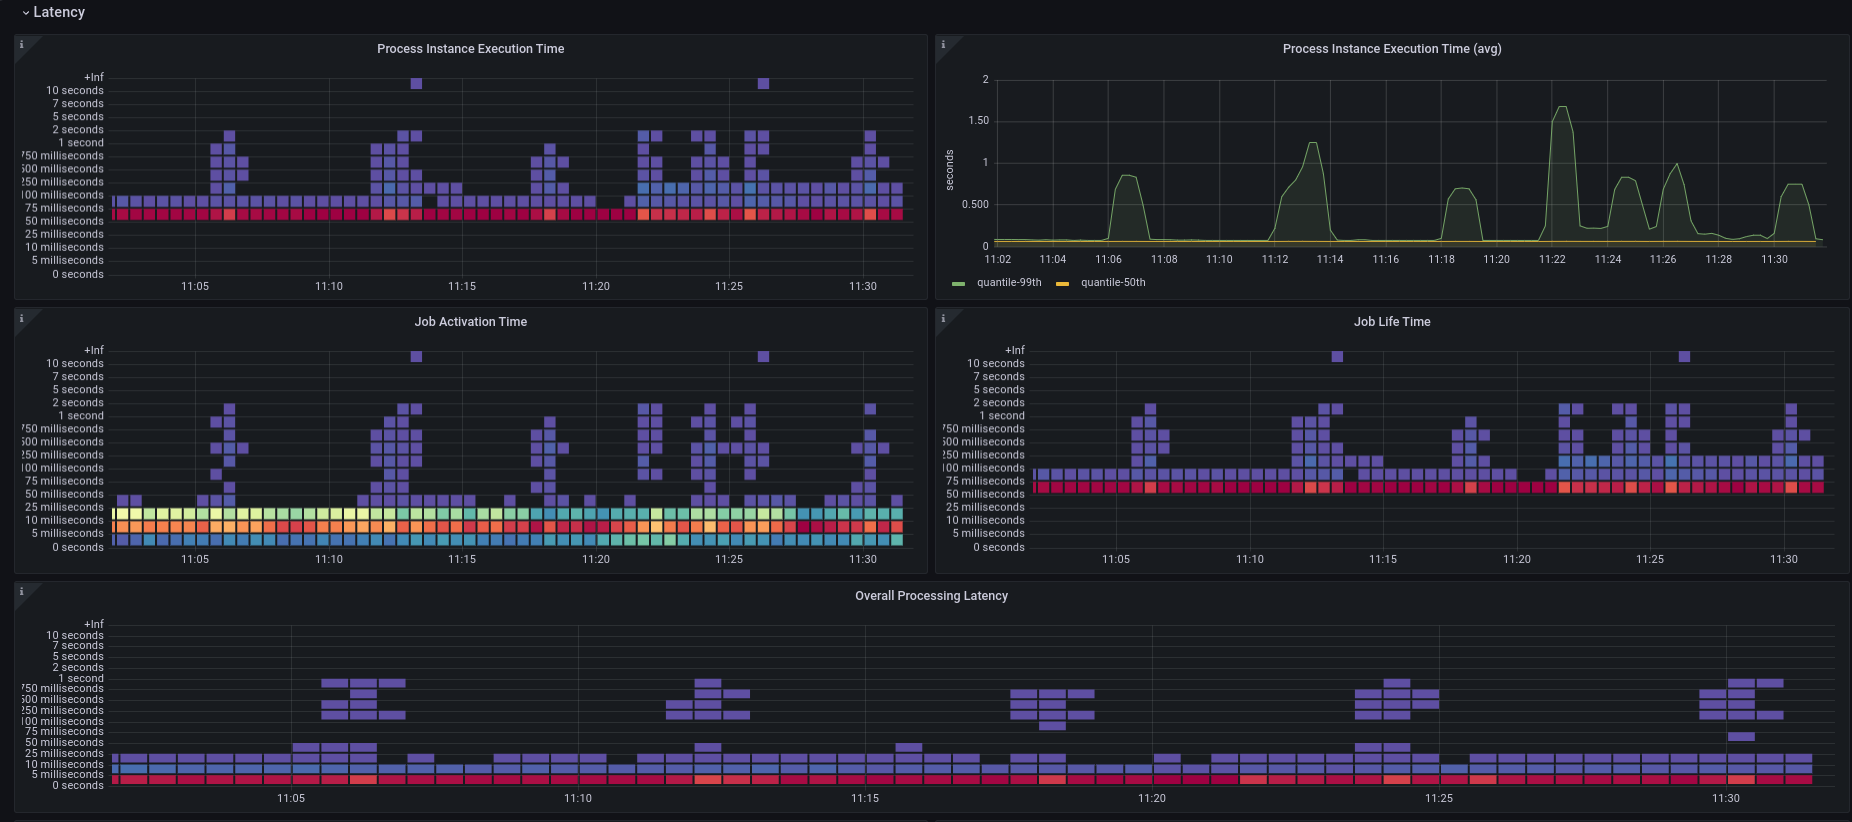
Task: Open info icon on Job Activation Time panel
Action: 22,318
